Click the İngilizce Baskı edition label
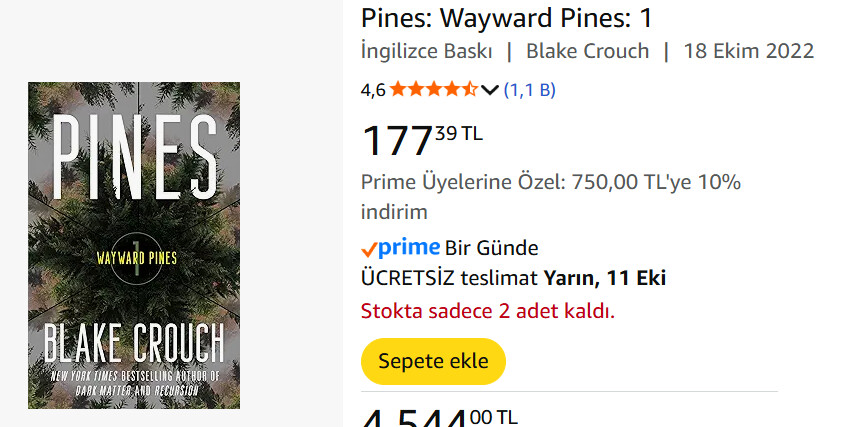 [427, 51]
